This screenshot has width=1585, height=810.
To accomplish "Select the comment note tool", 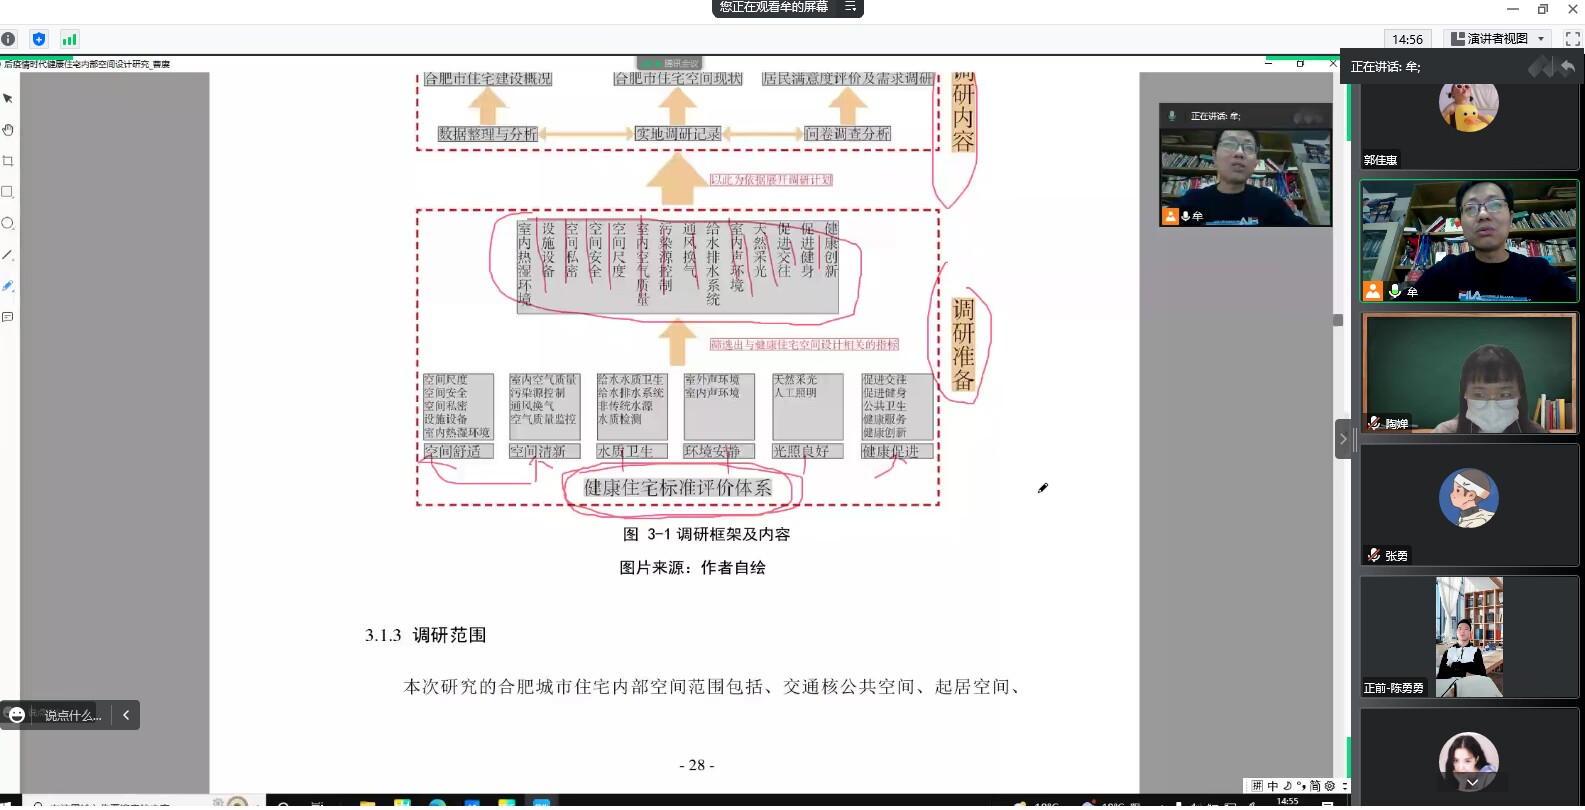I will coord(8,317).
